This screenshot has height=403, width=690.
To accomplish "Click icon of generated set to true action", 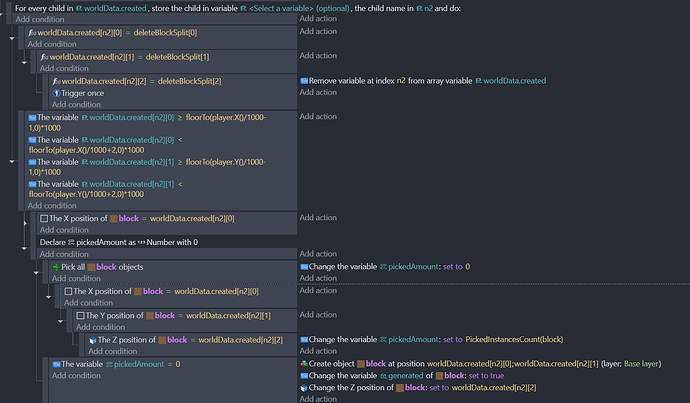I will coord(304,376).
